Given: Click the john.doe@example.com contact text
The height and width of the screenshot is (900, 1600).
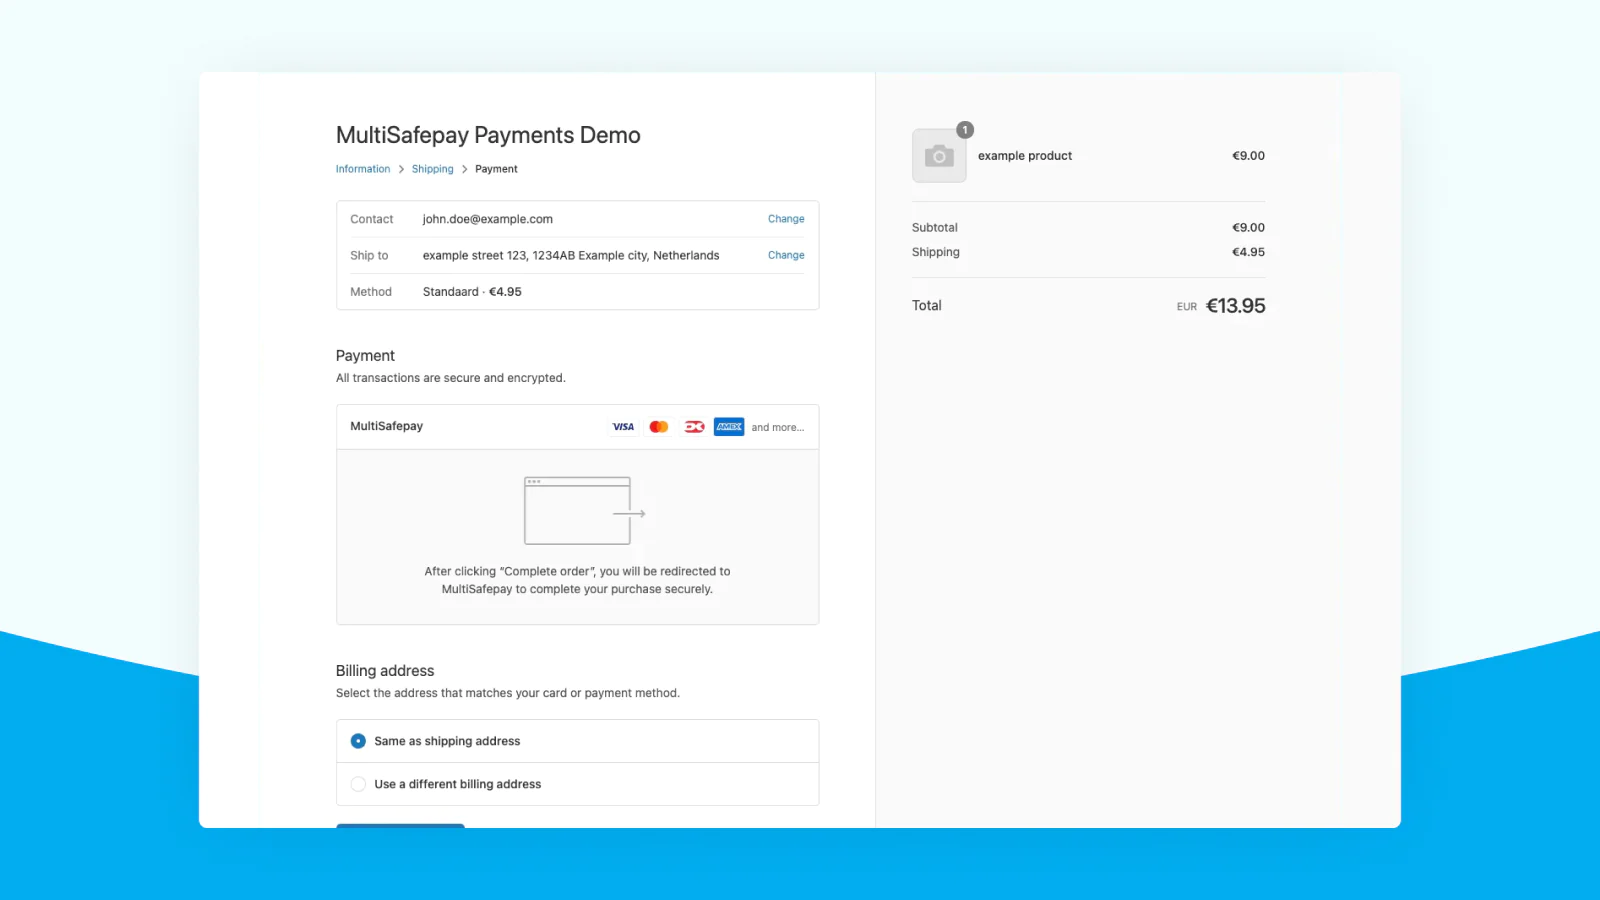Looking at the screenshot, I should (x=488, y=219).
